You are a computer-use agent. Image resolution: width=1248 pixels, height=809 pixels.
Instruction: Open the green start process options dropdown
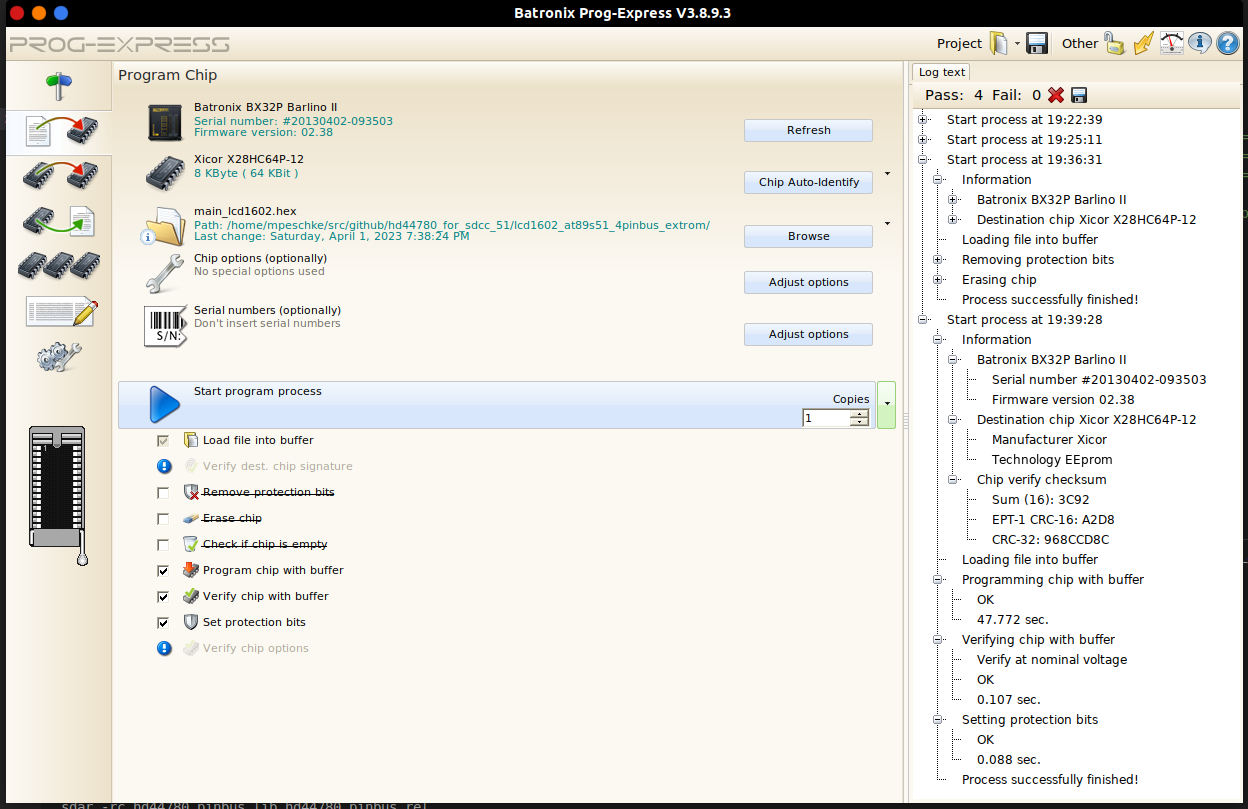pyautogui.click(x=886, y=405)
